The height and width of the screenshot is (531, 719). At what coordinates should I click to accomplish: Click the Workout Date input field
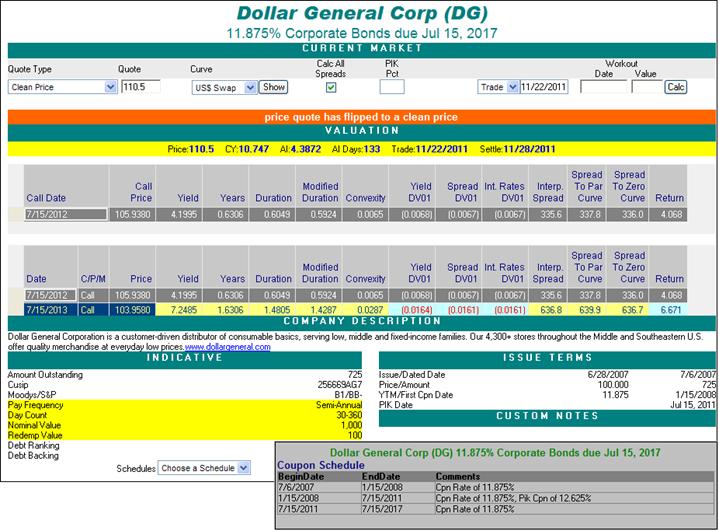(603, 87)
